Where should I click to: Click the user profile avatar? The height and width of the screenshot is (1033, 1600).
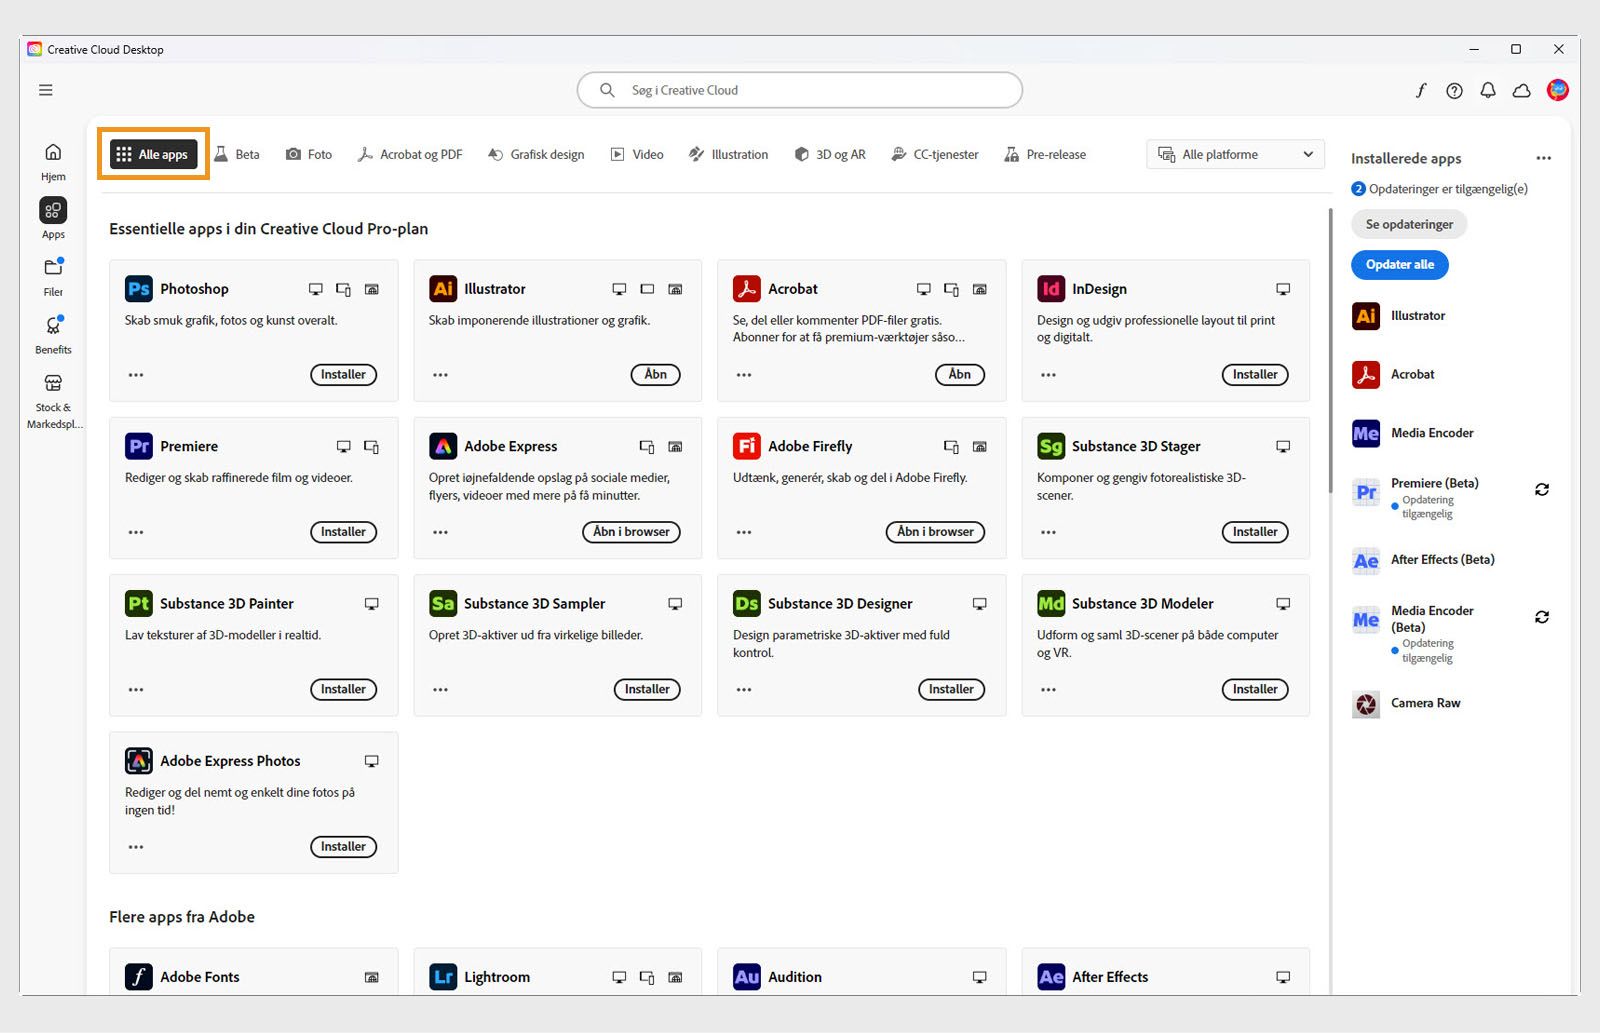1557,90
